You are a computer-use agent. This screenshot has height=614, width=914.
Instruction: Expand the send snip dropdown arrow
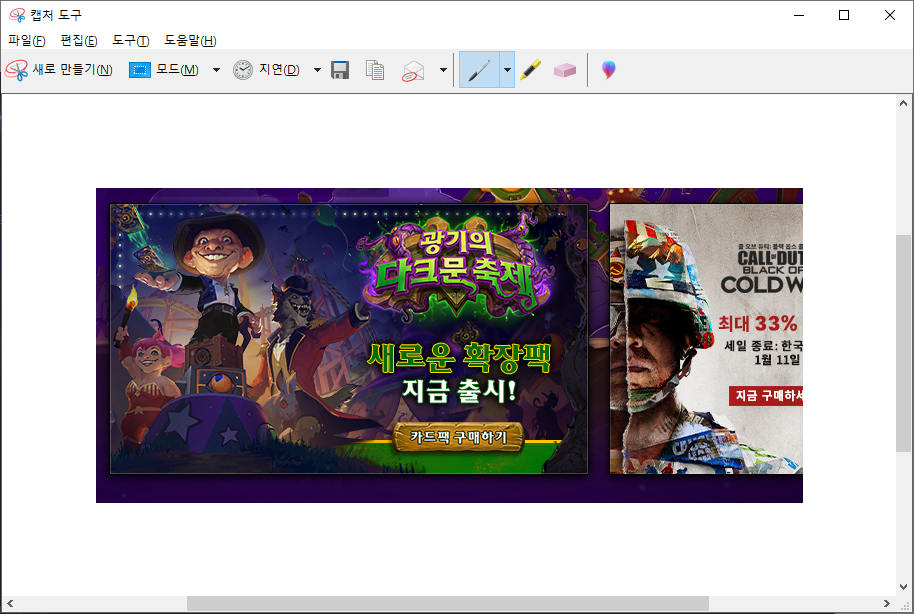pos(443,70)
